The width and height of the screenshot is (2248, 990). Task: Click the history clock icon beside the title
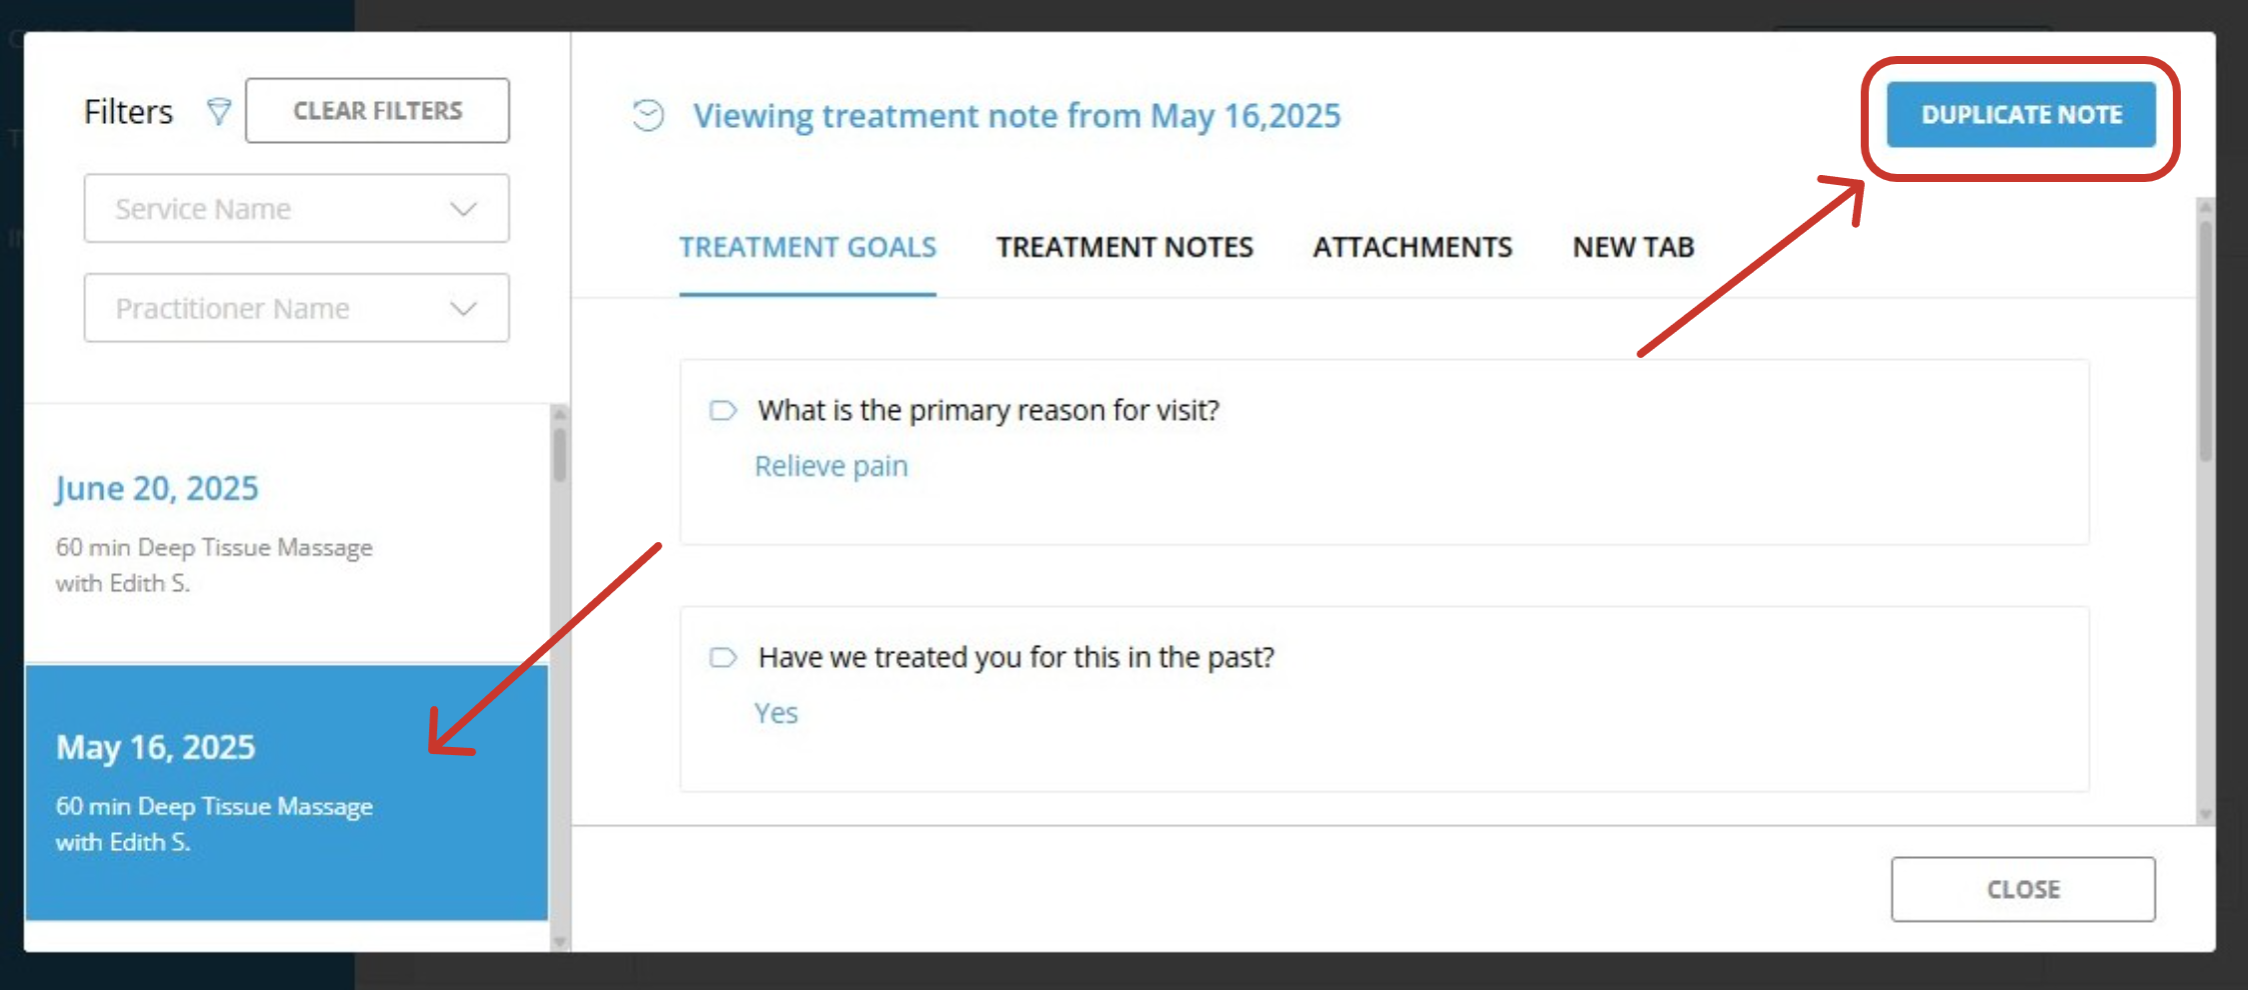pos(647,116)
